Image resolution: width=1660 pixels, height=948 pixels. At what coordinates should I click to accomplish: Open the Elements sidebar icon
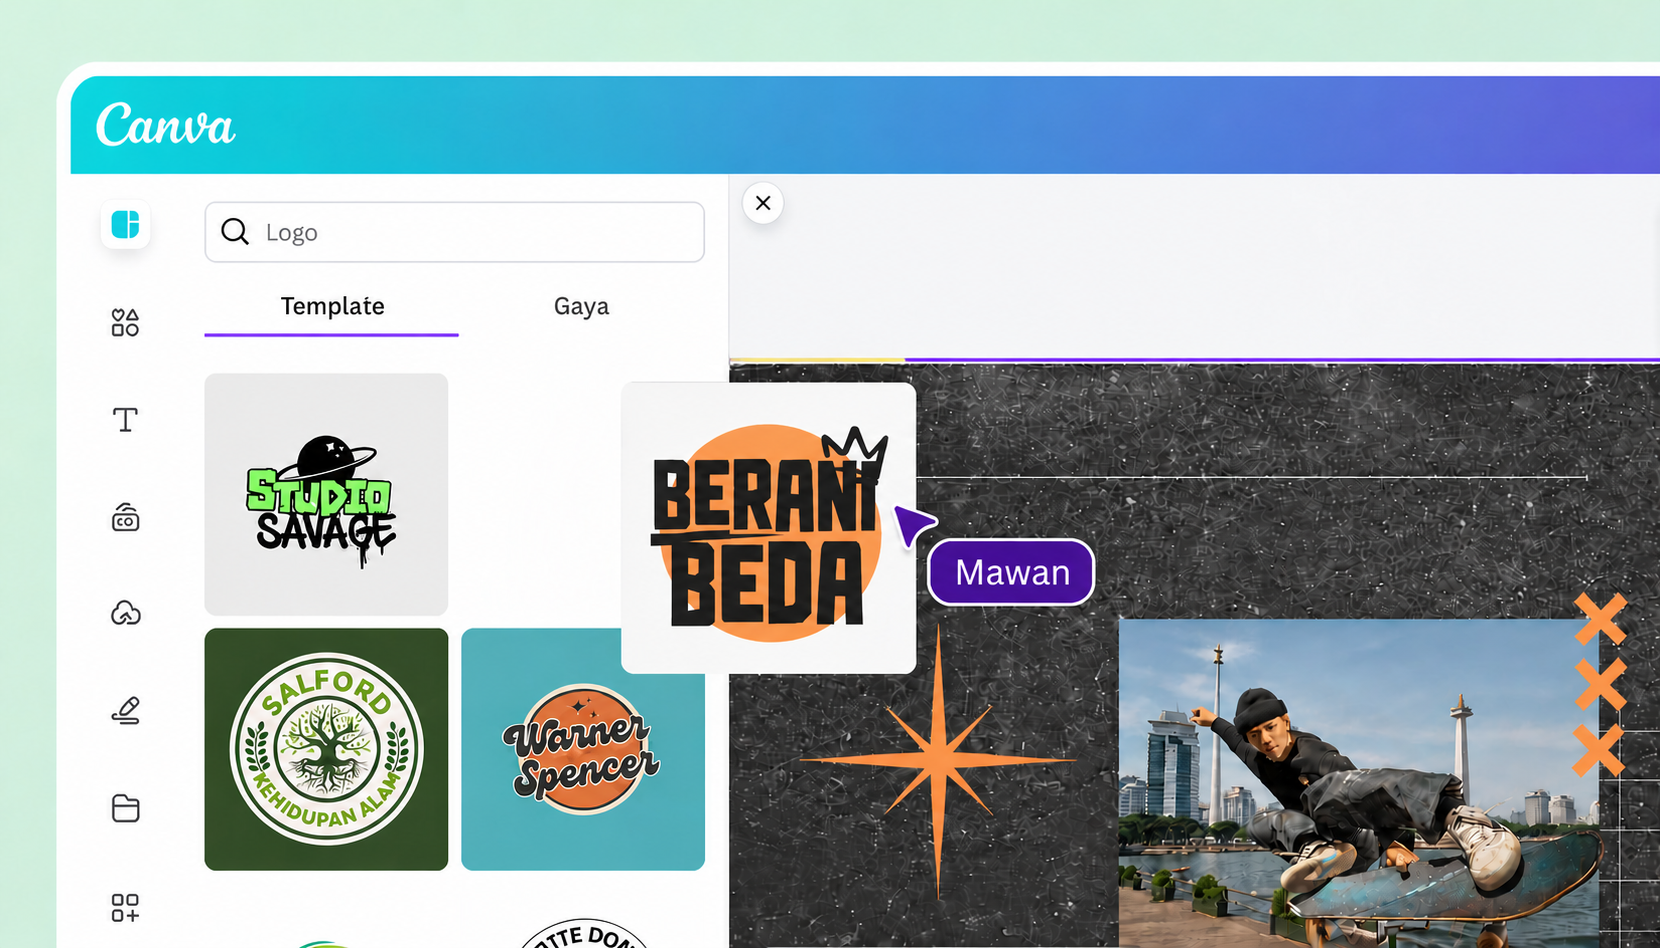pos(125,322)
